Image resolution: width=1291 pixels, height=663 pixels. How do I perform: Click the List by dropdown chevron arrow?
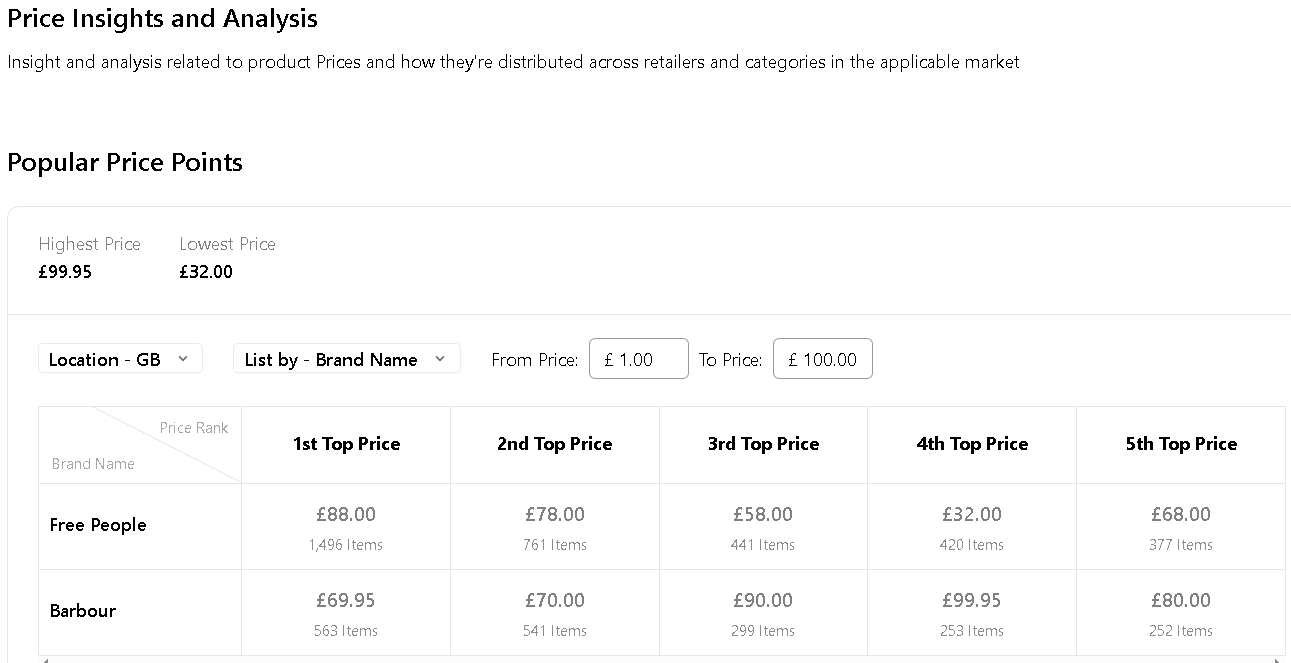pyautogui.click(x=440, y=359)
